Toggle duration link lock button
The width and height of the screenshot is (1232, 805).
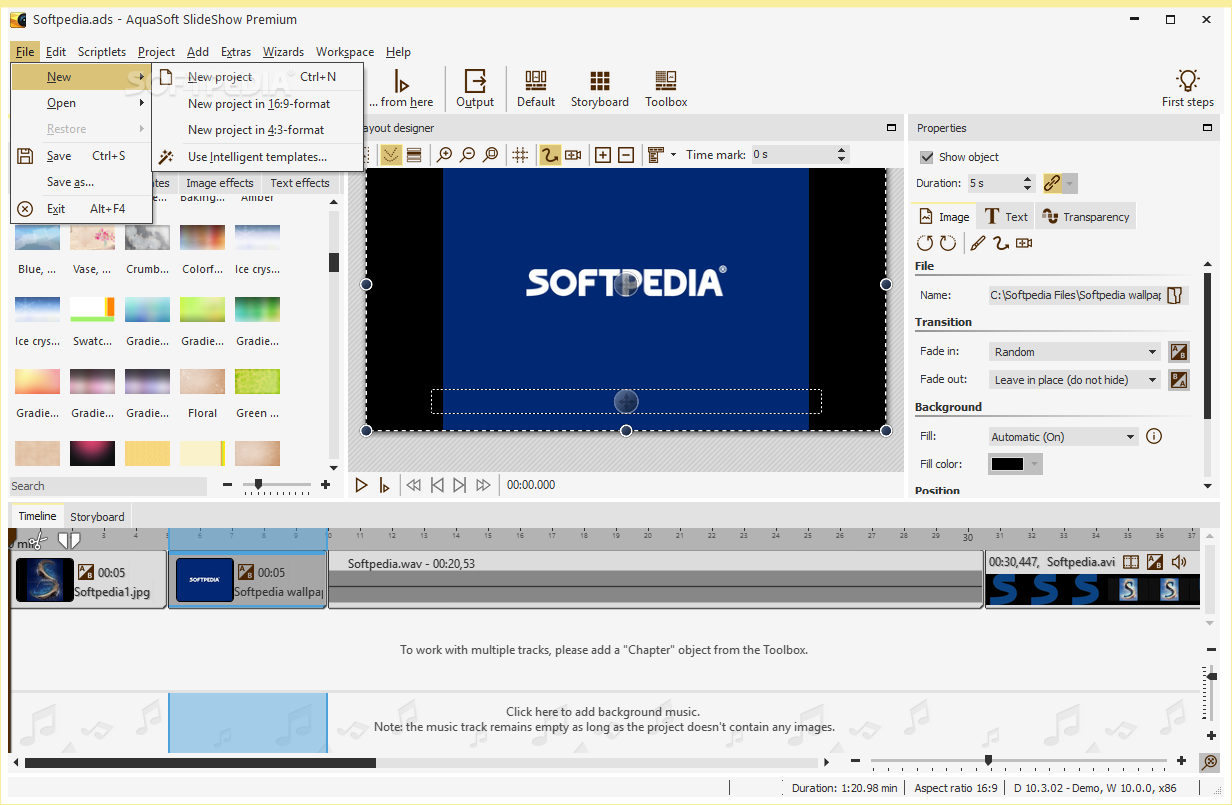tap(1051, 183)
